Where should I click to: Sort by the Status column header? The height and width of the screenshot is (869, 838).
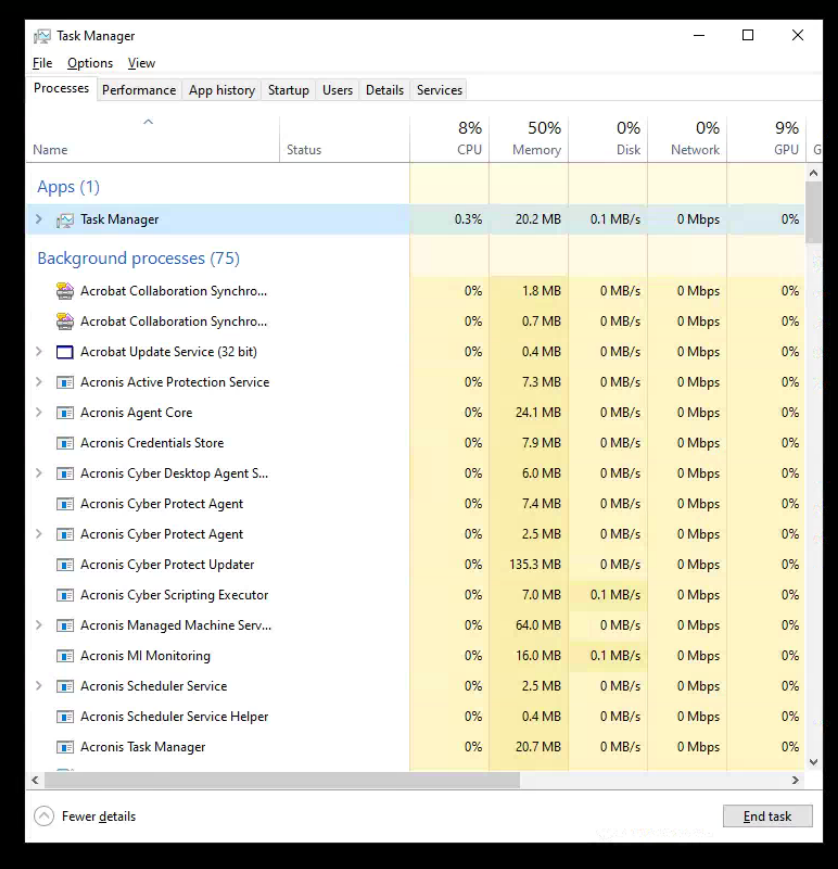[x=345, y=139]
